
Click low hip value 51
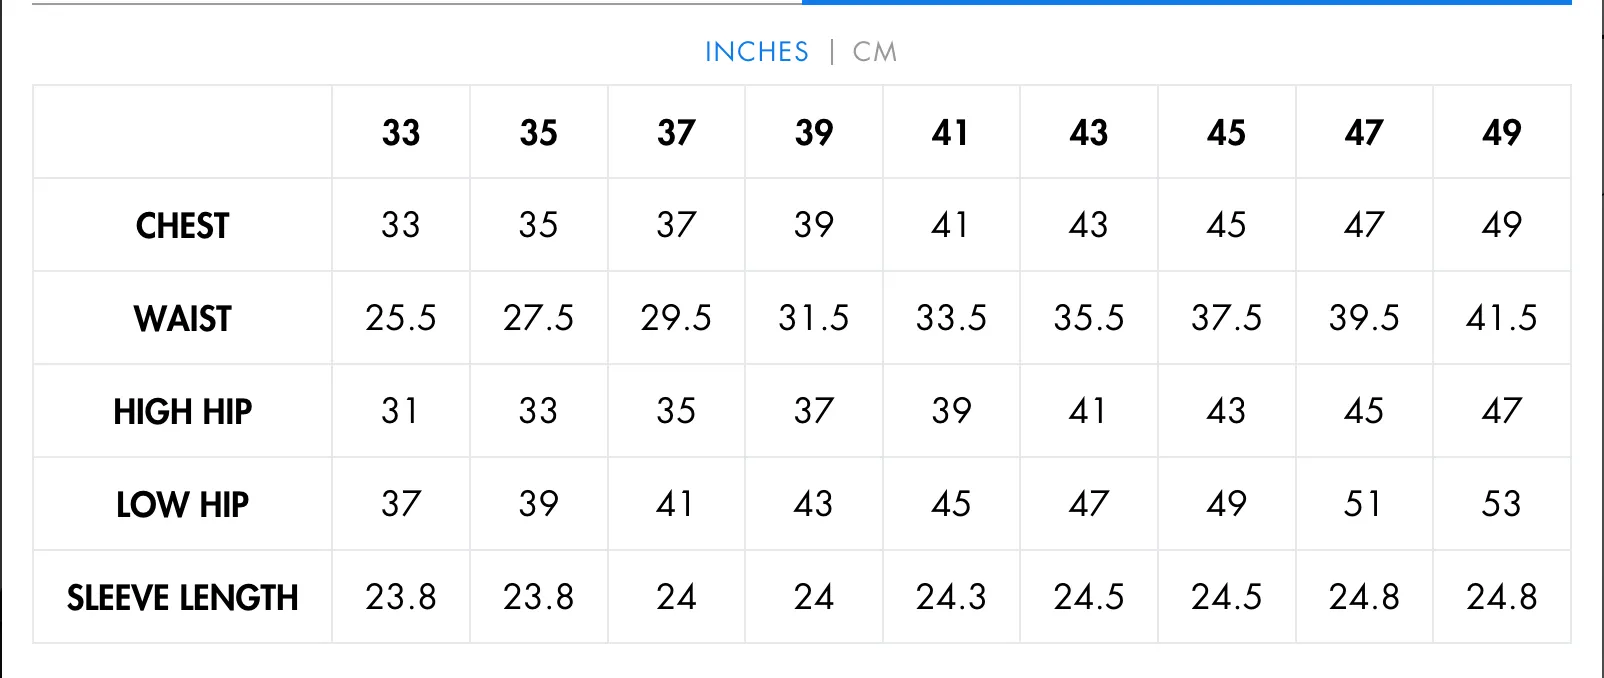point(1362,504)
